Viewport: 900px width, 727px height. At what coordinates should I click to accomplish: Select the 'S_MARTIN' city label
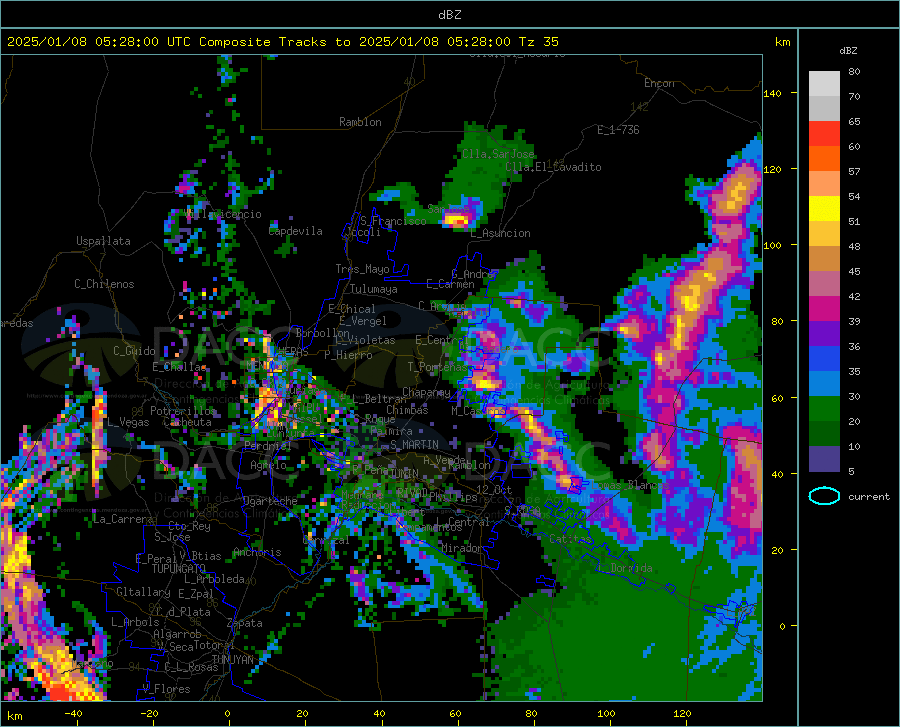(414, 445)
